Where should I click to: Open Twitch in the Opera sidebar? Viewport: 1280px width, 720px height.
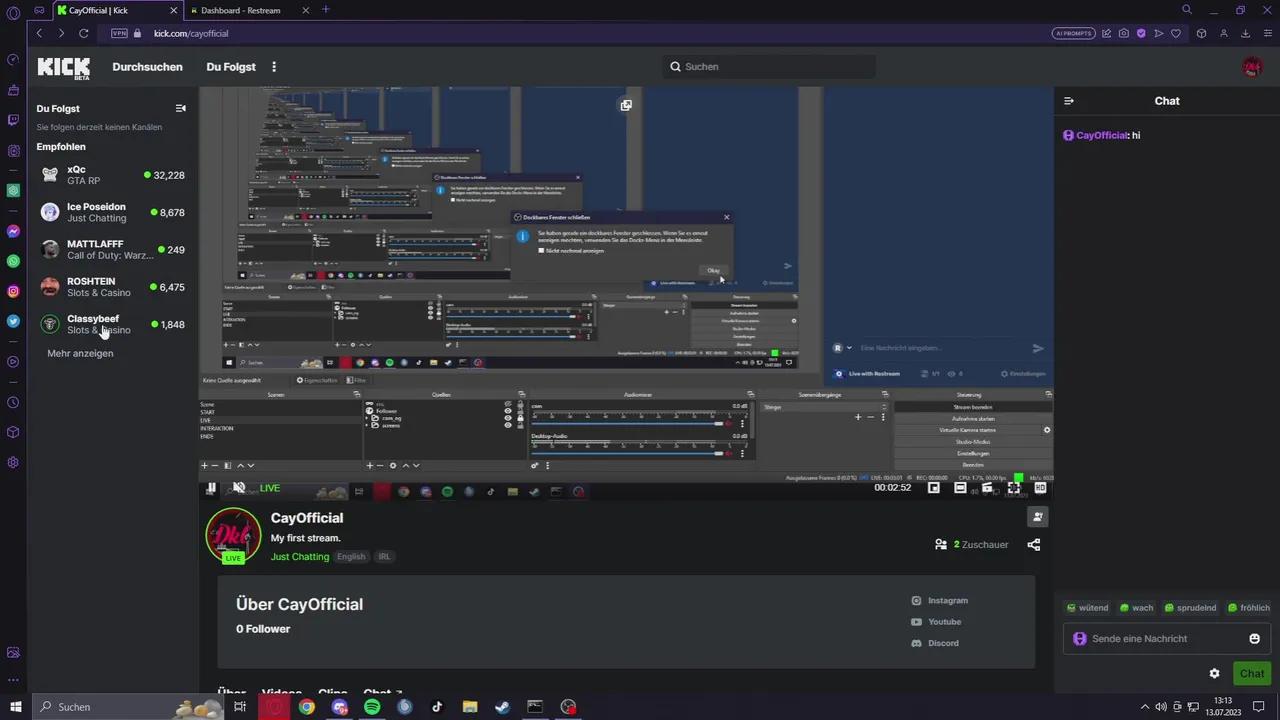click(x=13, y=120)
